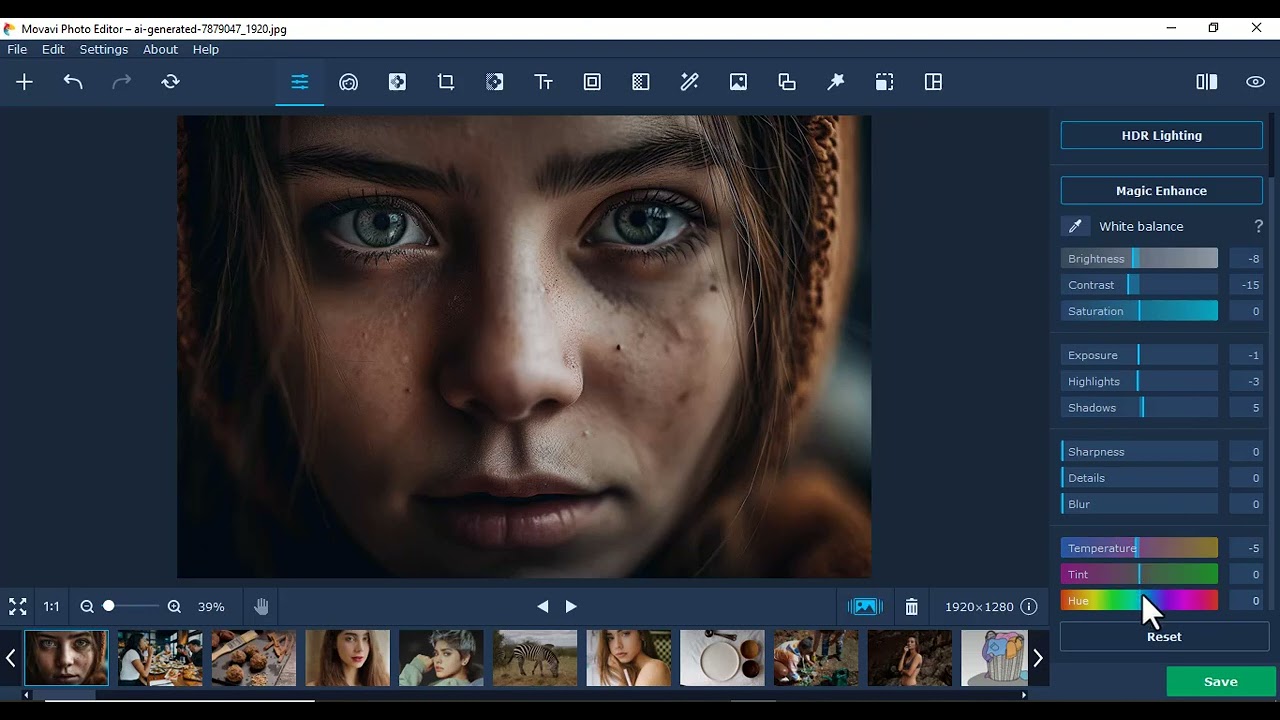Viewport: 1280px width, 720px height.
Task: Open the Text tool
Action: pyautogui.click(x=543, y=82)
